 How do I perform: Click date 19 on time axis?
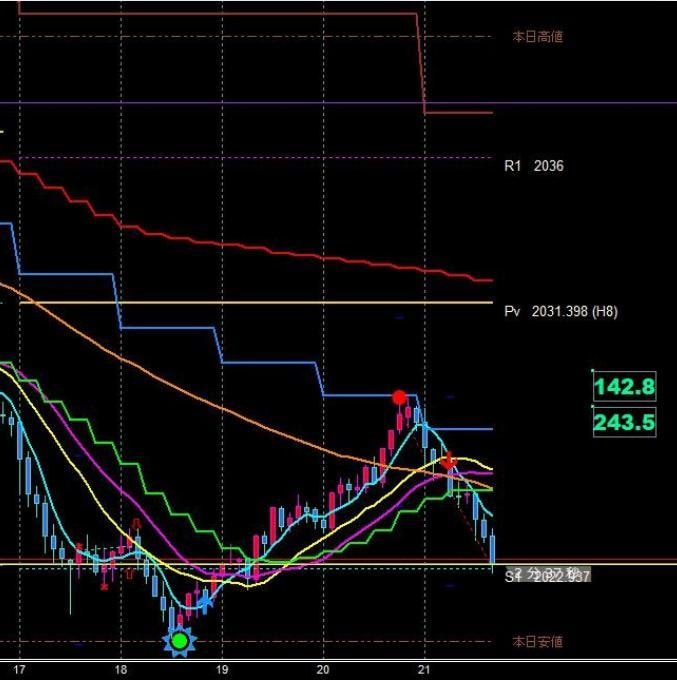(x=222, y=670)
